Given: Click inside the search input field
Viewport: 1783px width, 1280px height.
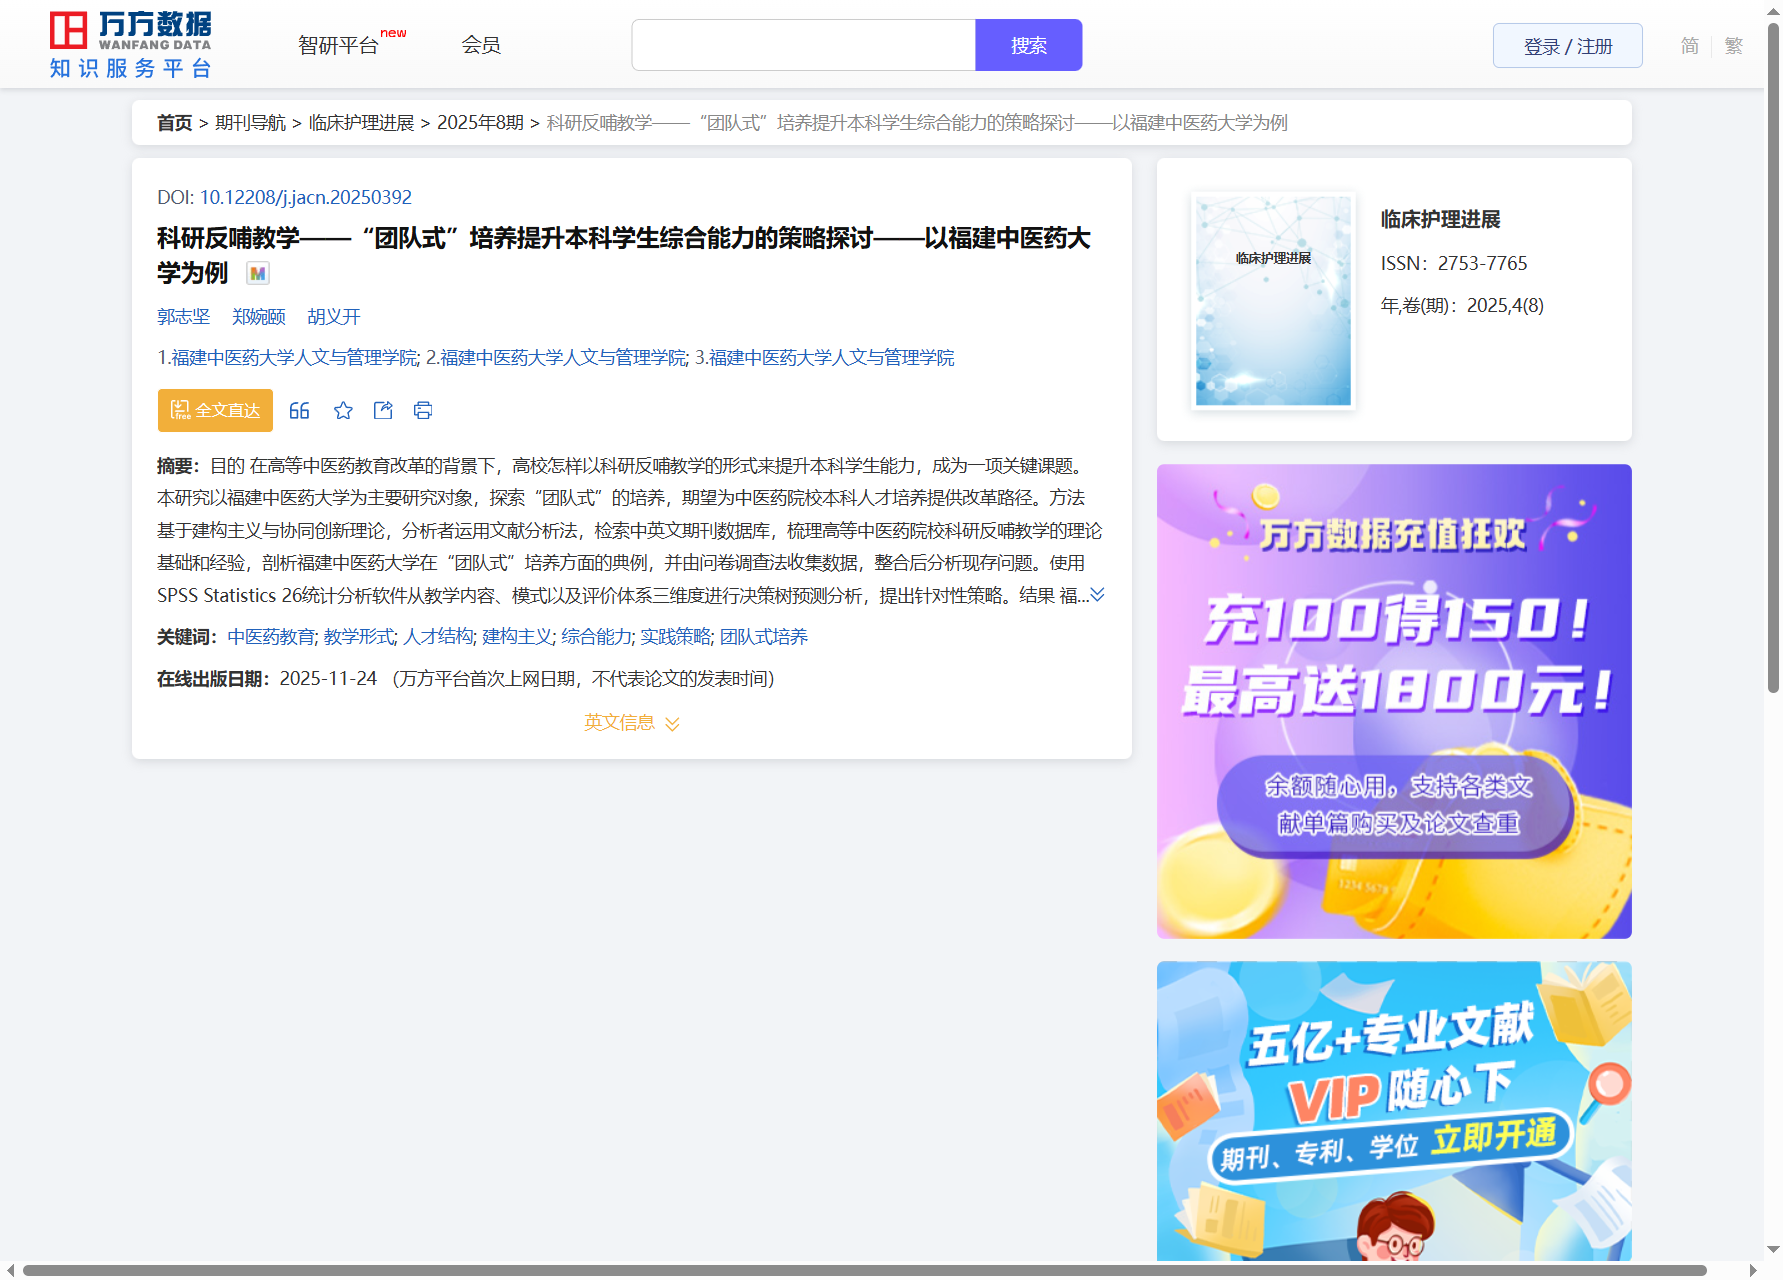Looking at the screenshot, I should click(803, 45).
